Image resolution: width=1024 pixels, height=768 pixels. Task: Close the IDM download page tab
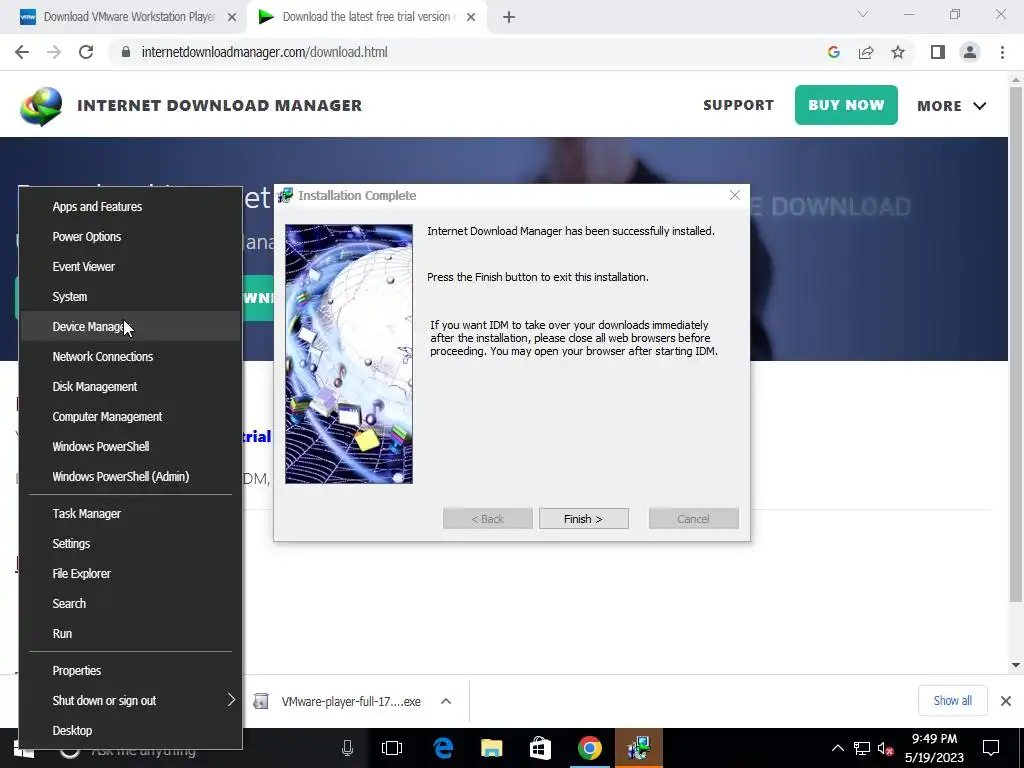(471, 18)
